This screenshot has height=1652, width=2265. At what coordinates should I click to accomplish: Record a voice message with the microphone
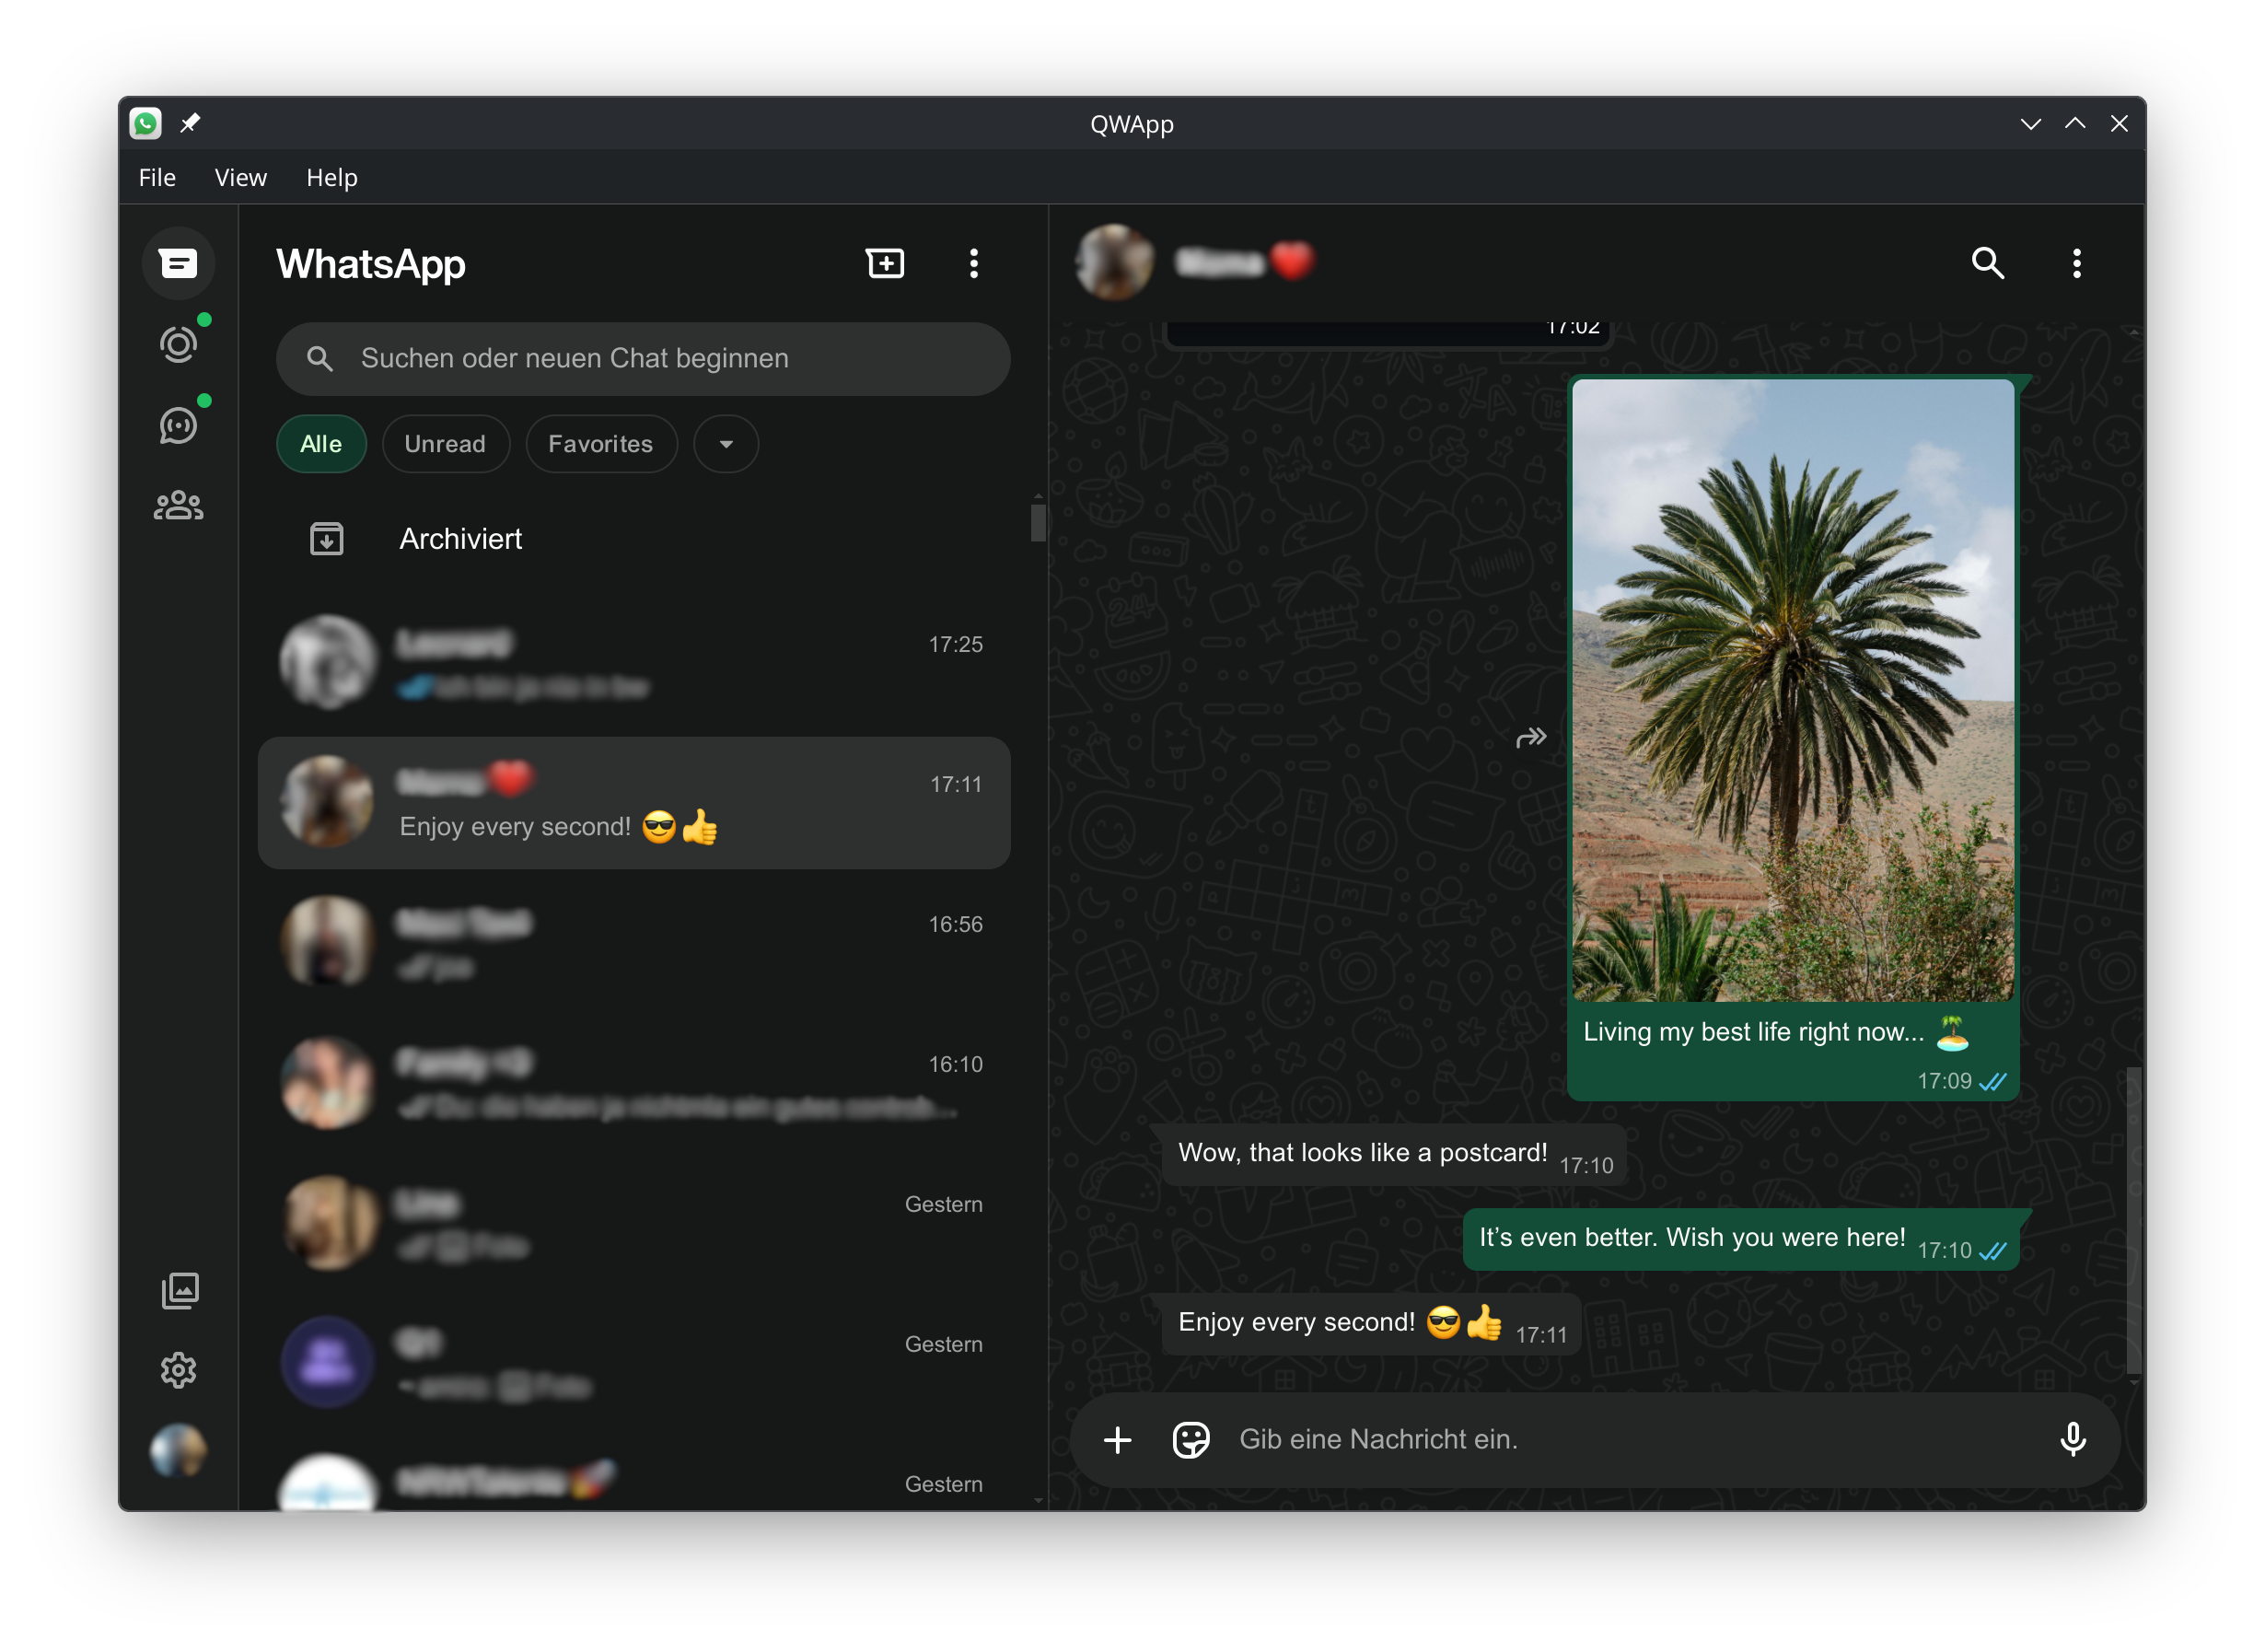(2074, 1439)
